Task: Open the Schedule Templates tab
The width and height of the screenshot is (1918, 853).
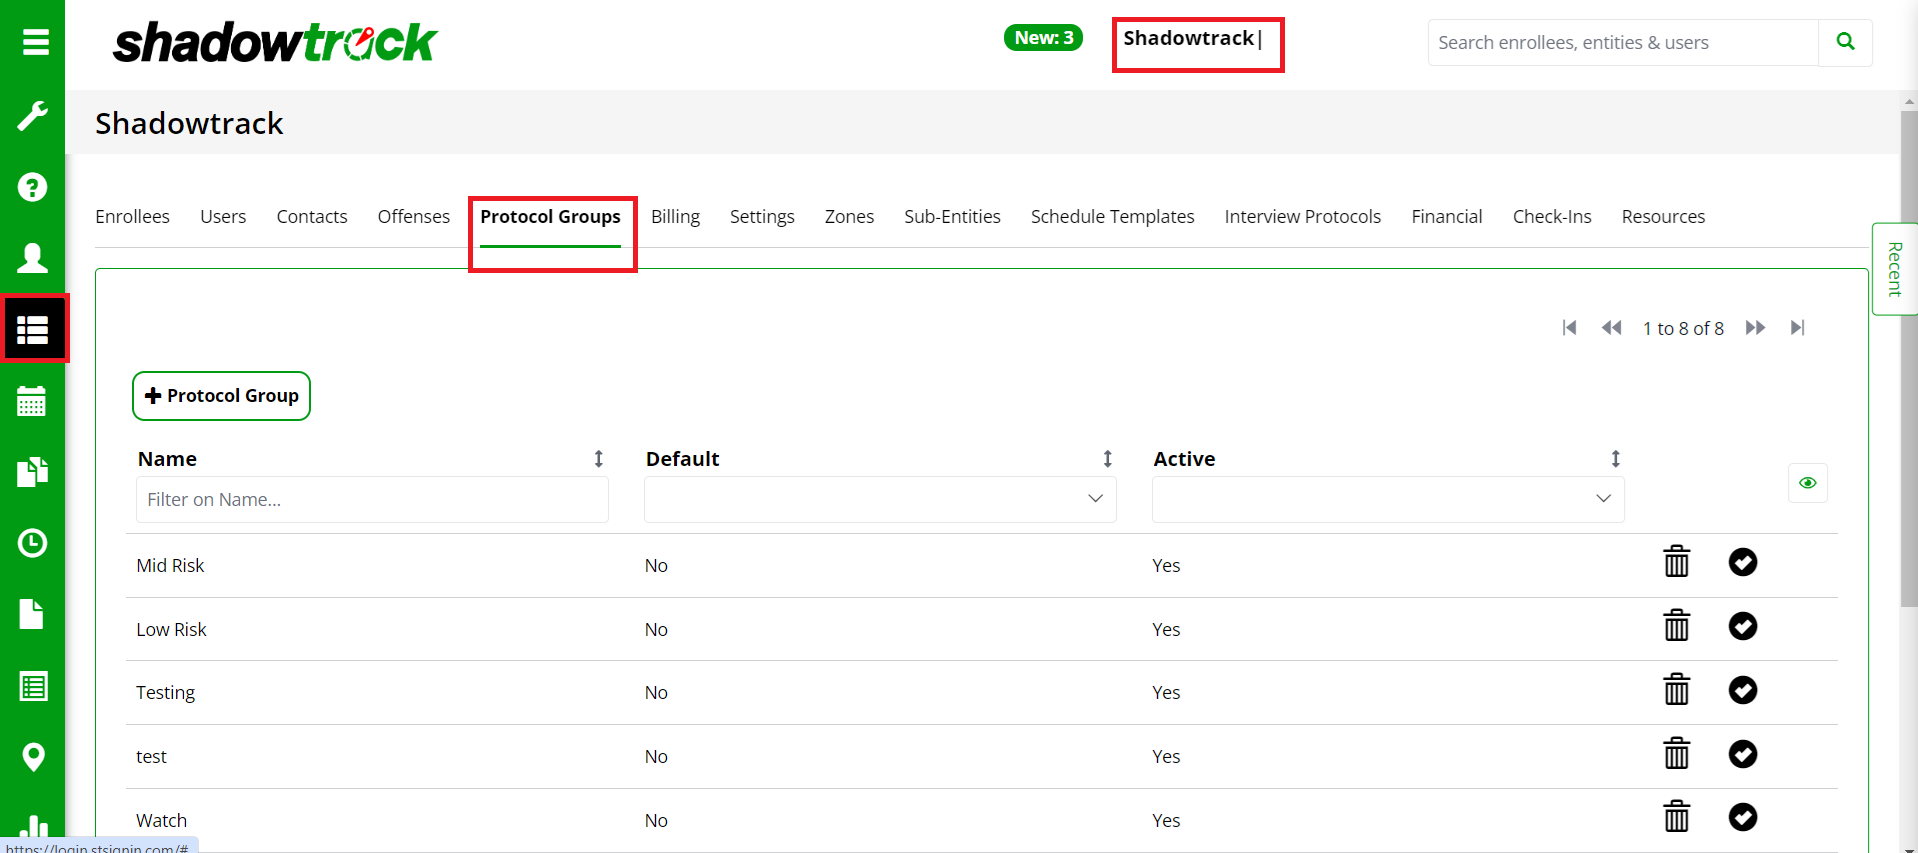Action: (1112, 217)
